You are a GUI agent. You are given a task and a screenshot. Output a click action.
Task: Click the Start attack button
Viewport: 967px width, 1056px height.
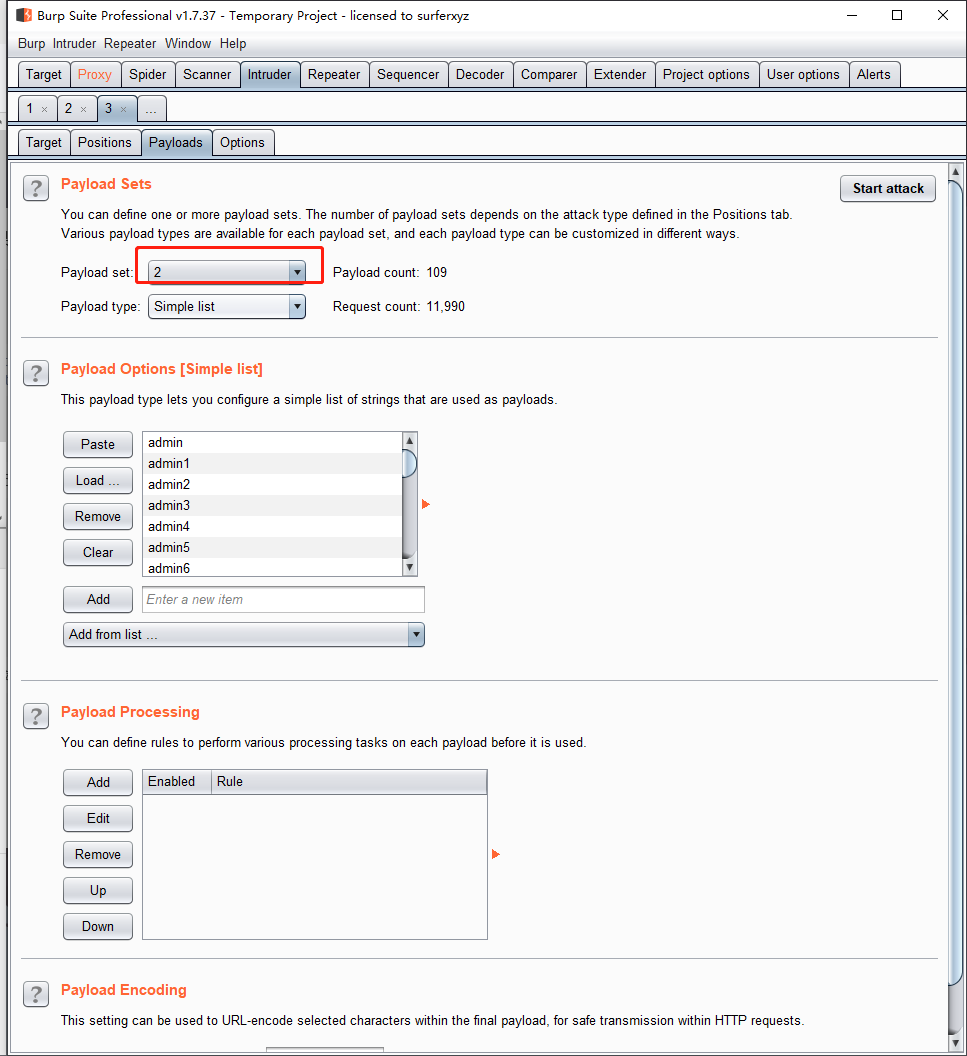[x=888, y=189]
